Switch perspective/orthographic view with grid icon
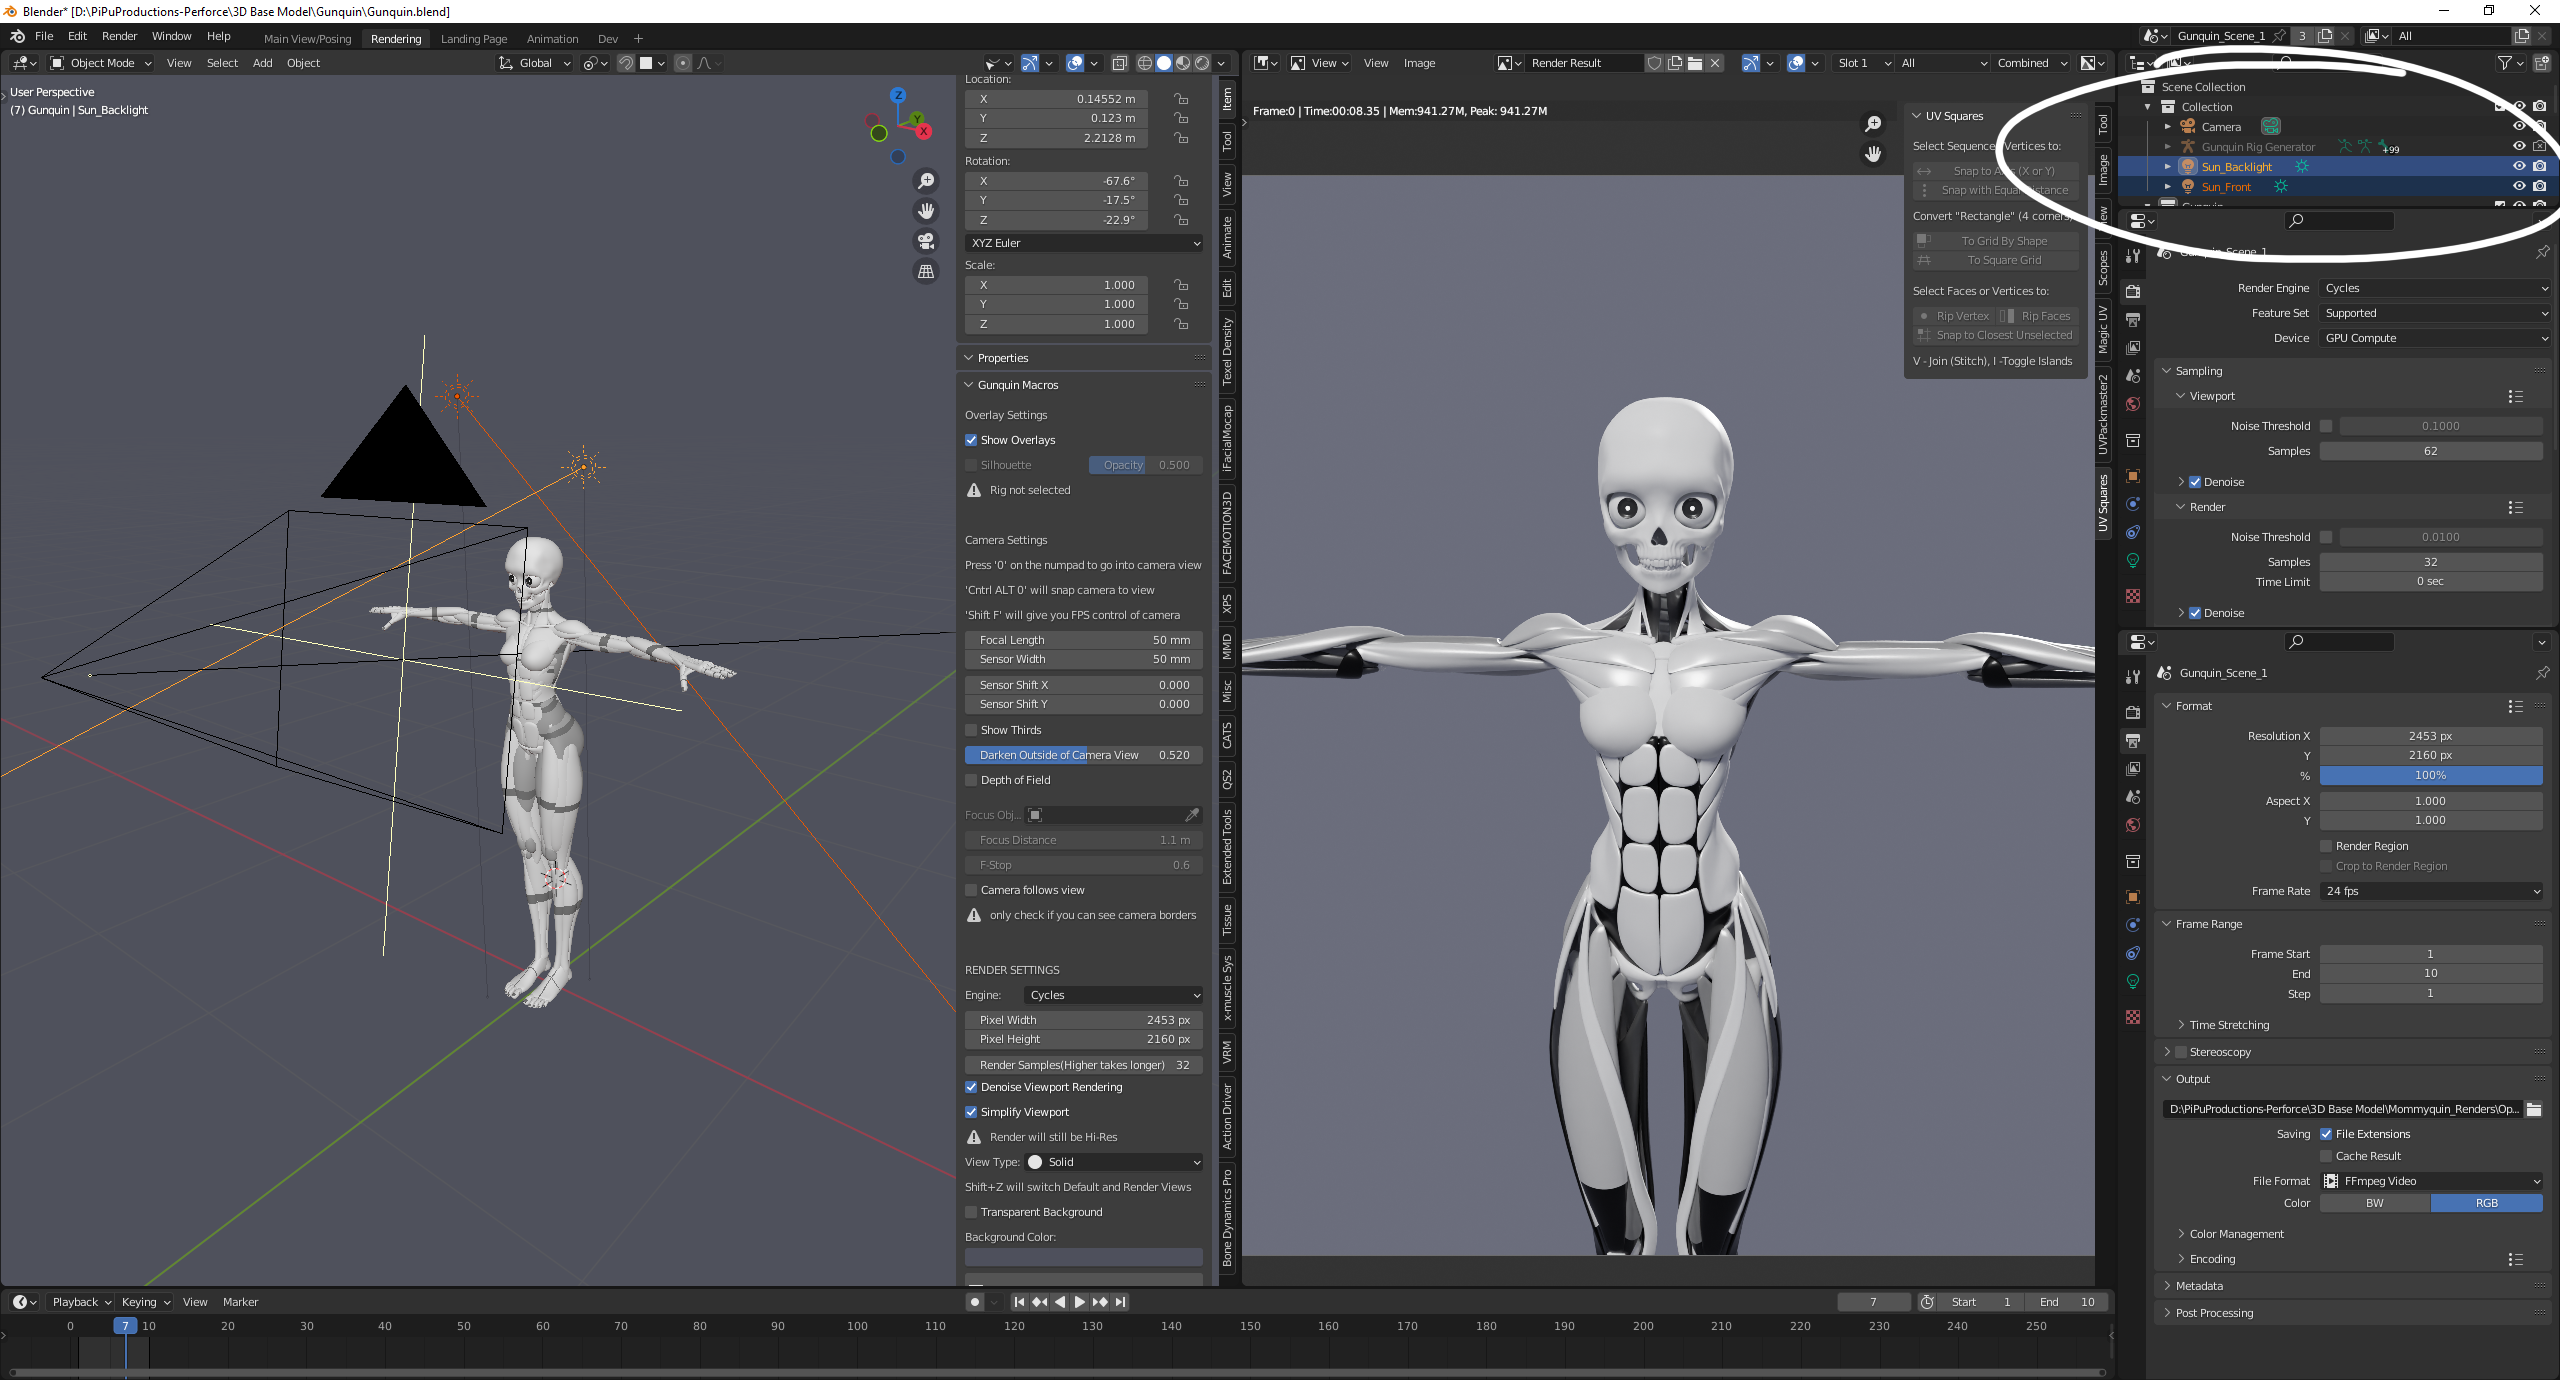The image size is (2560, 1380). (926, 271)
